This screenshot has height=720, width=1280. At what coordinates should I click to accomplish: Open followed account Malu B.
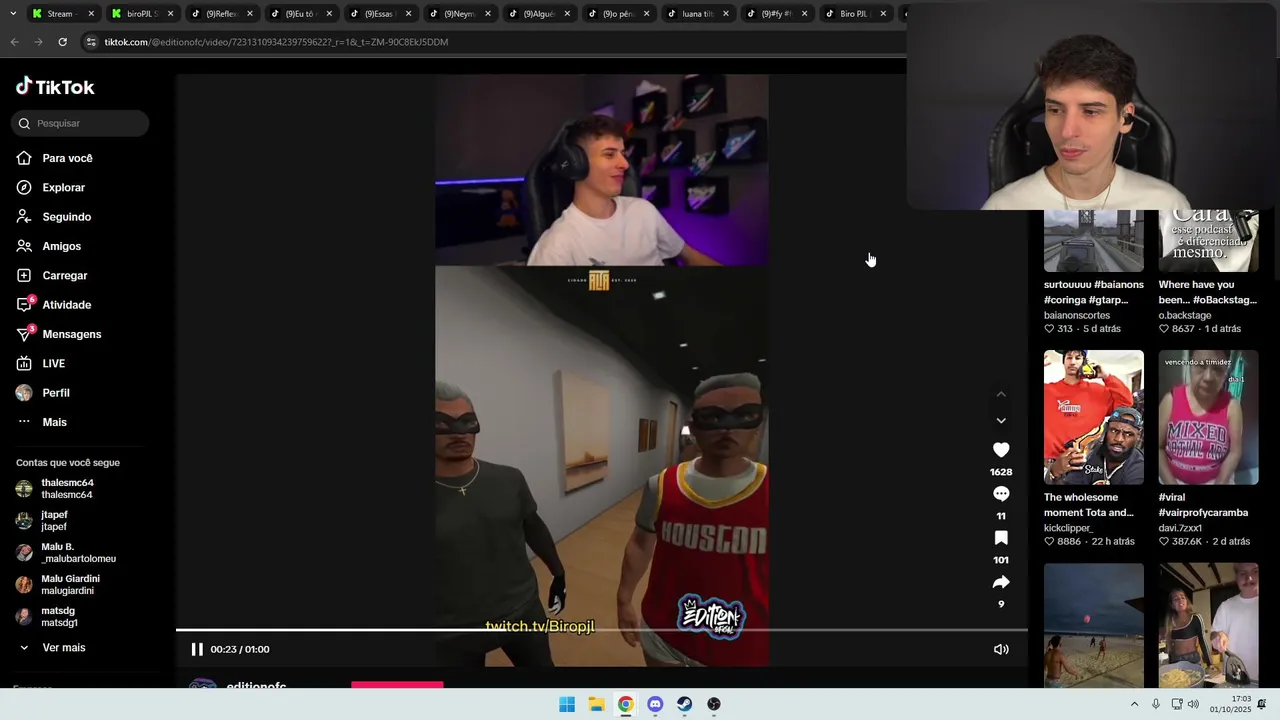click(x=66, y=553)
